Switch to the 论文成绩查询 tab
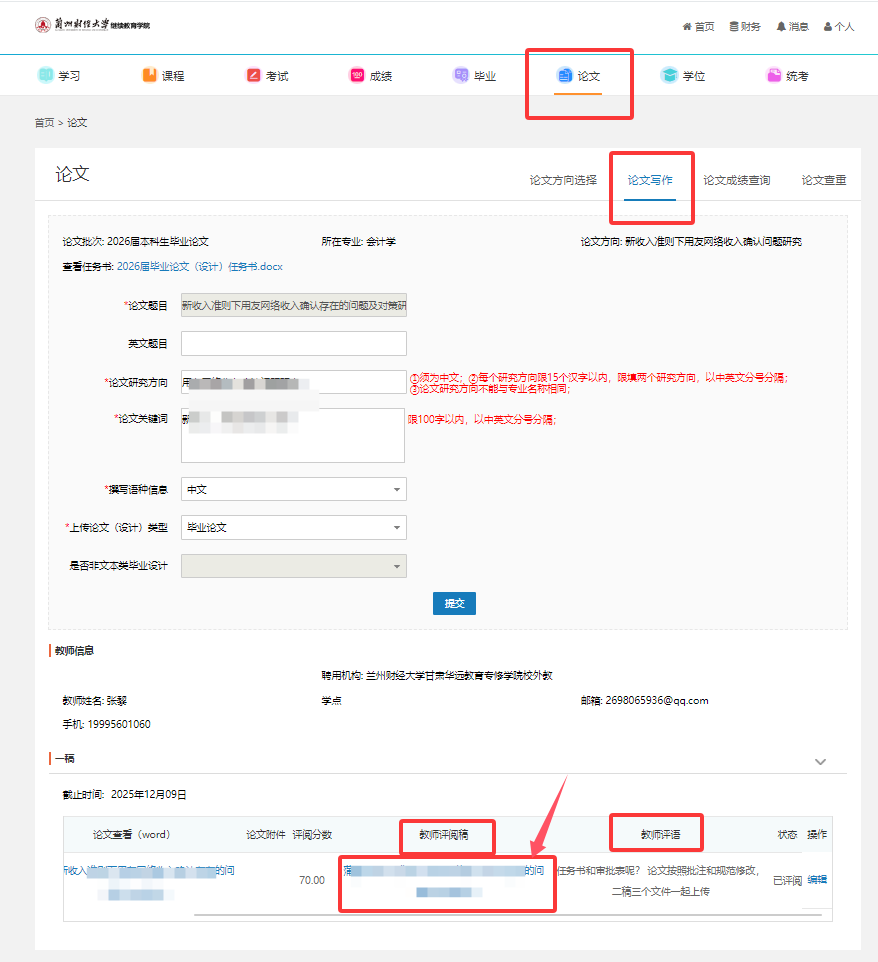This screenshot has height=962, width=878. tap(736, 181)
